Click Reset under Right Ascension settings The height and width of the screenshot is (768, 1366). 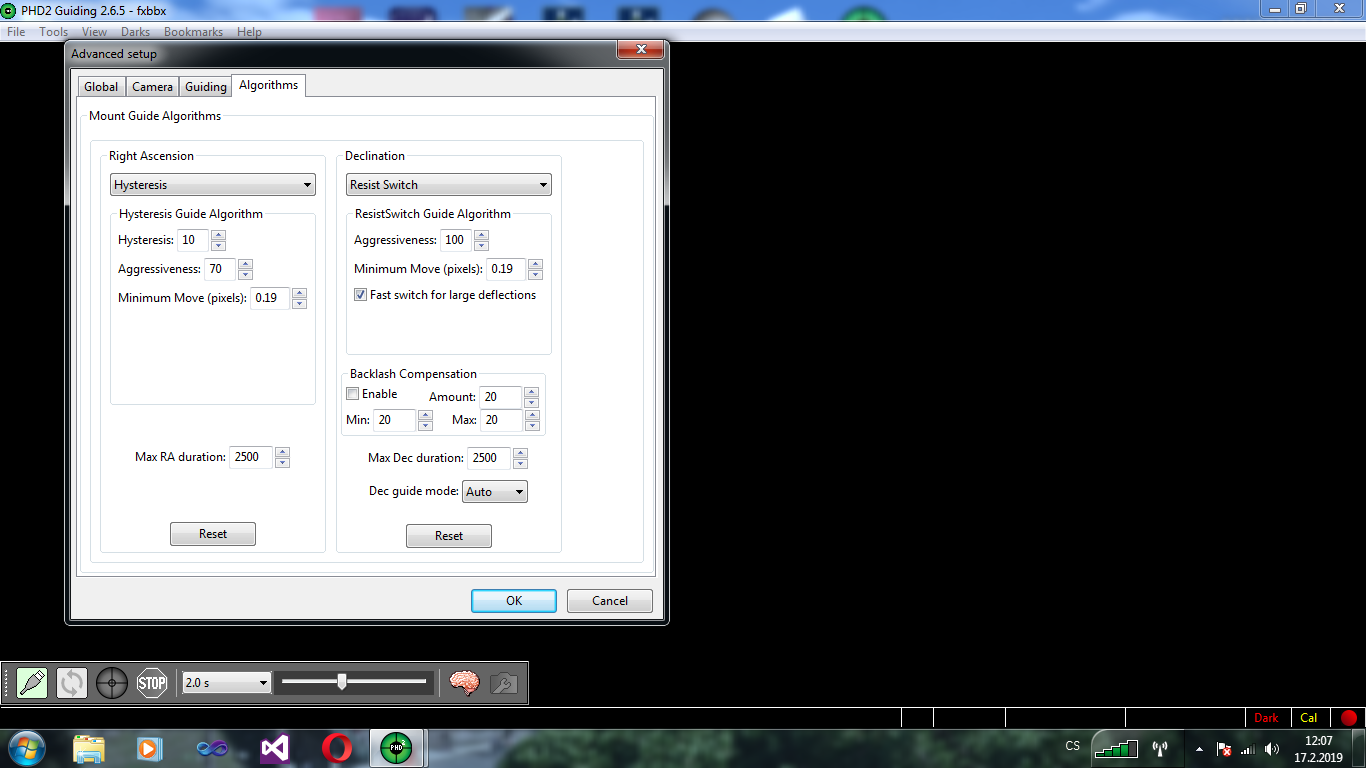pyautogui.click(x=213, y=534)
